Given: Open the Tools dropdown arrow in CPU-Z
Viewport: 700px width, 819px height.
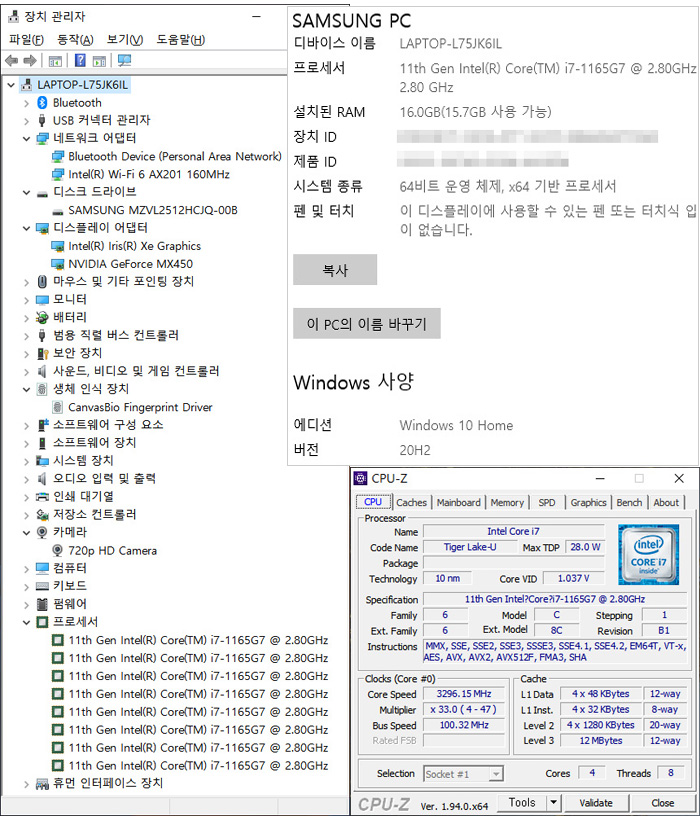Looking at the screenshot, I should pyautogui.click(x=553, y=802).
